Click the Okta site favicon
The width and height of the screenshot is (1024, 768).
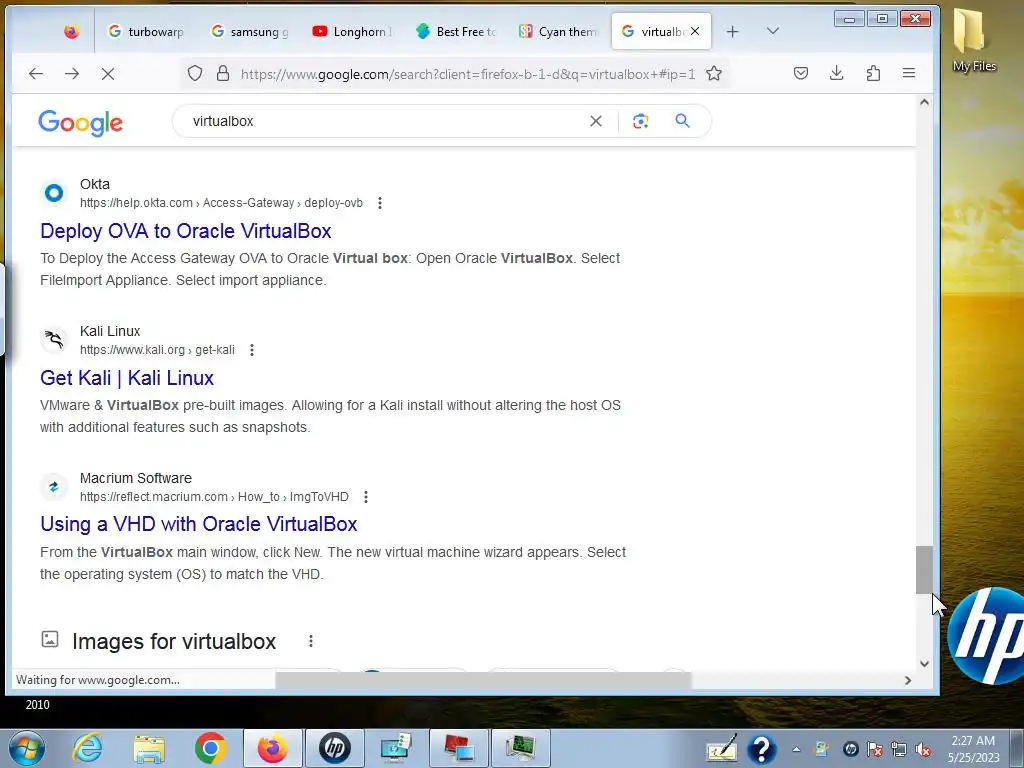(x=54, y=193)
